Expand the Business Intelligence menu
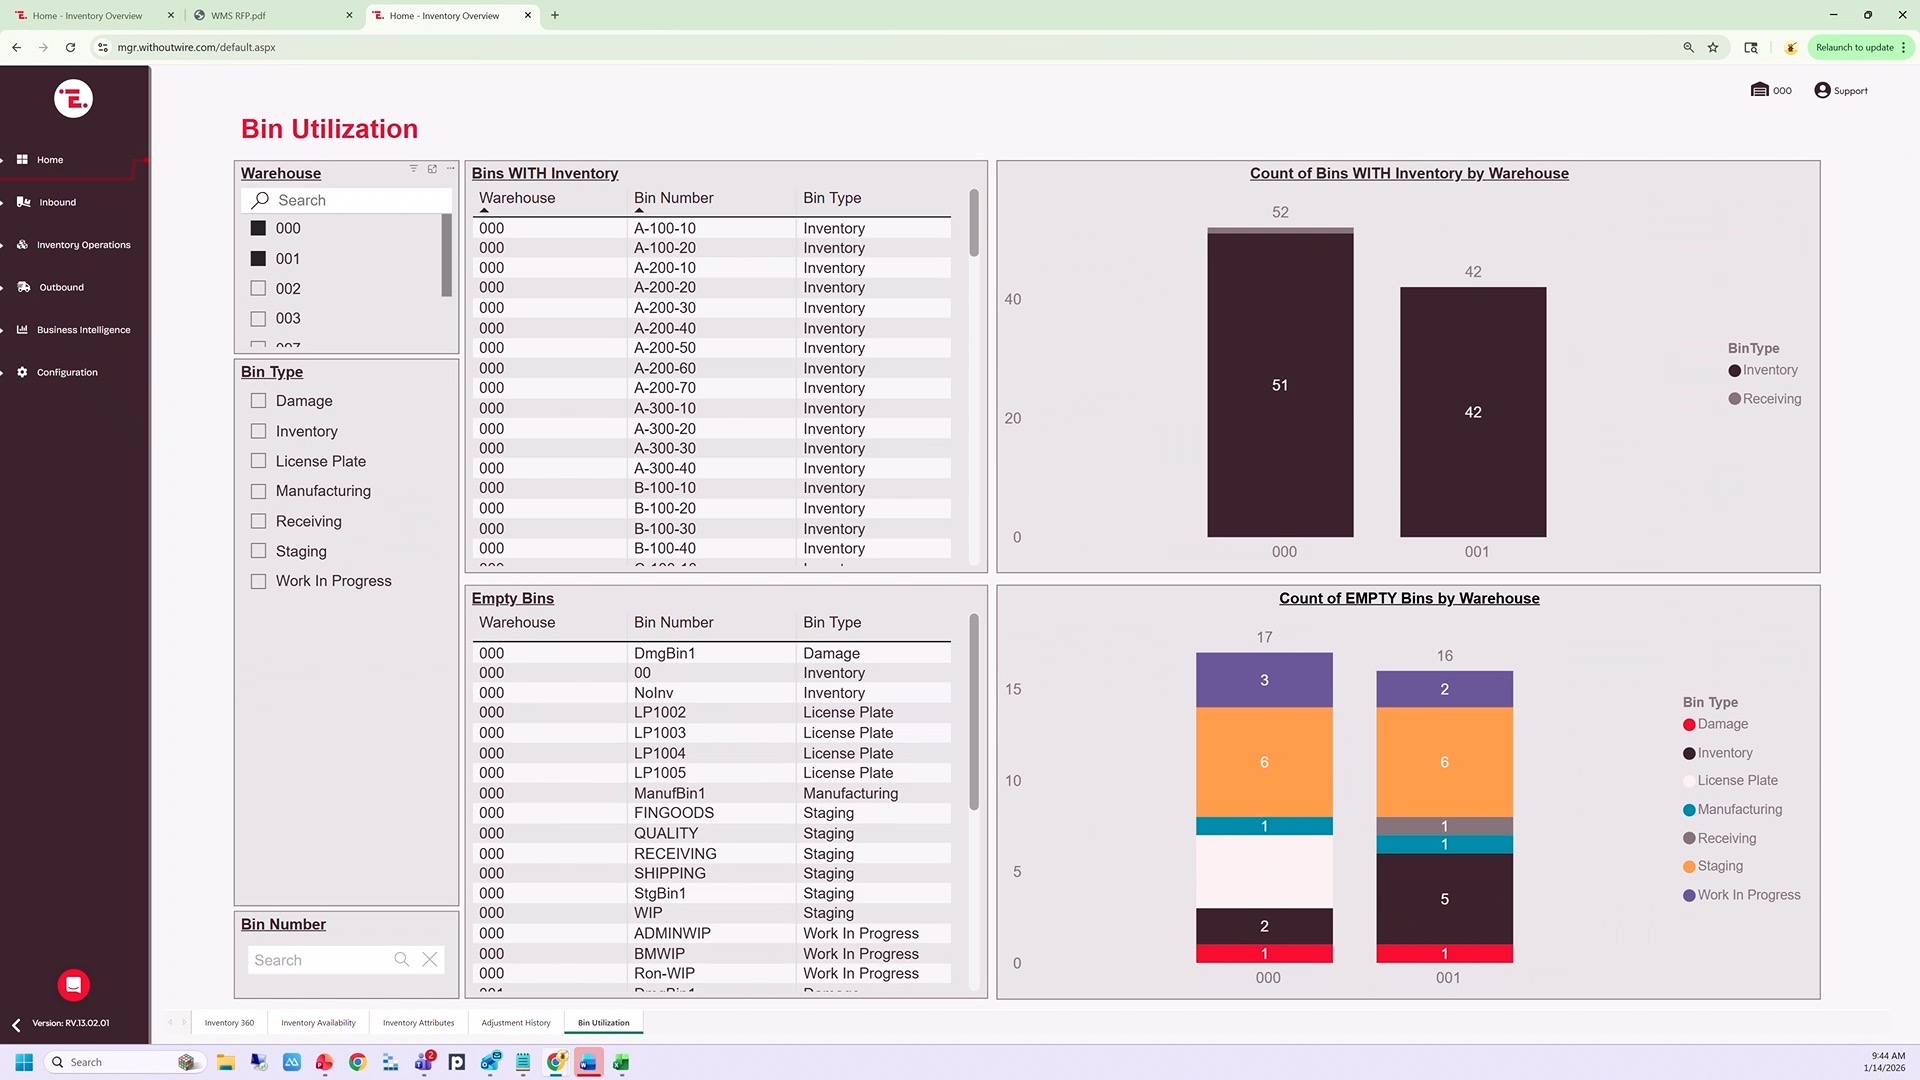This screenshot has height=1080, width=1920. pos(83,330)
